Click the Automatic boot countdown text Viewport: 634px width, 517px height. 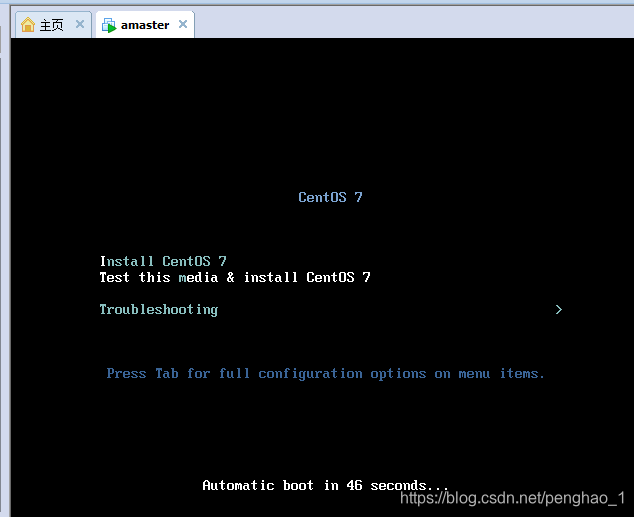click(325, 485)
